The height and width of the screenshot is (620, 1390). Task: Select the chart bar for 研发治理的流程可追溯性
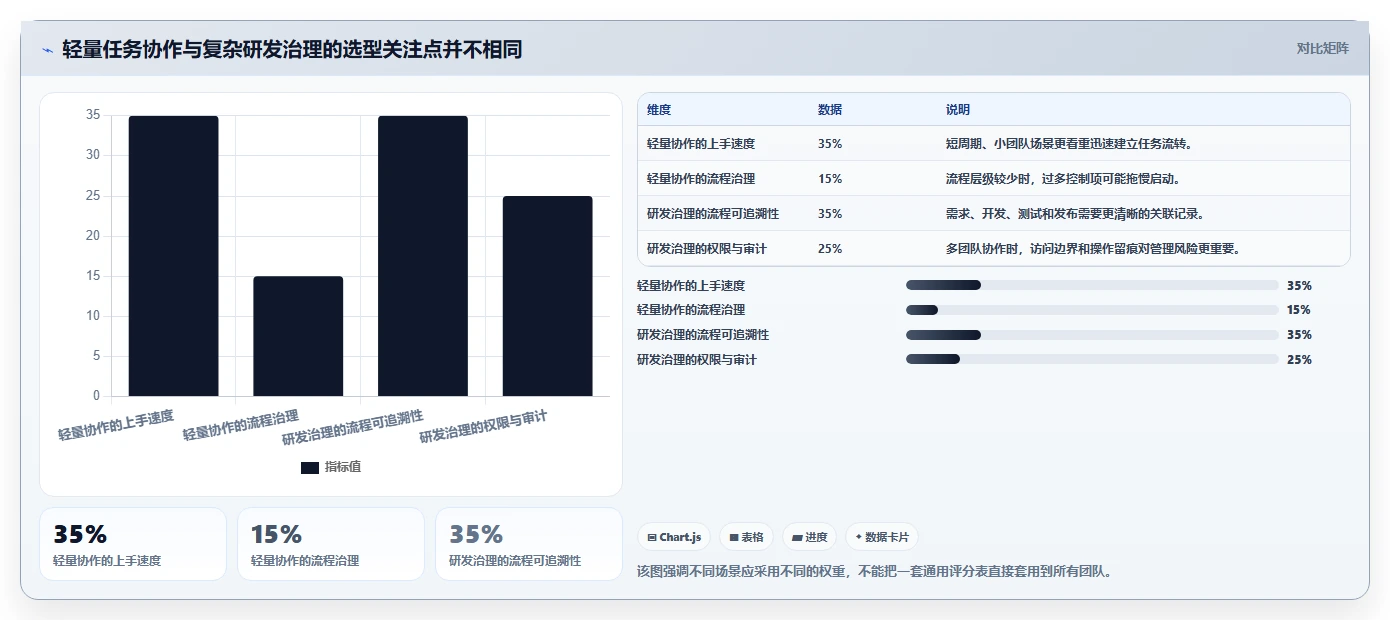pos(423,256)
